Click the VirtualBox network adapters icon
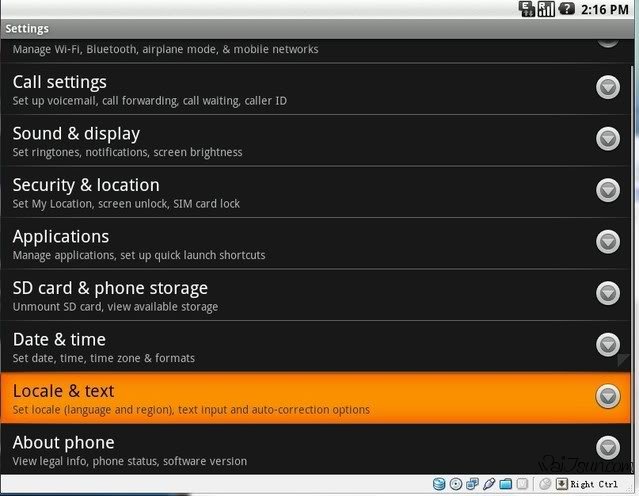639x496 pixels. point(472,484)
